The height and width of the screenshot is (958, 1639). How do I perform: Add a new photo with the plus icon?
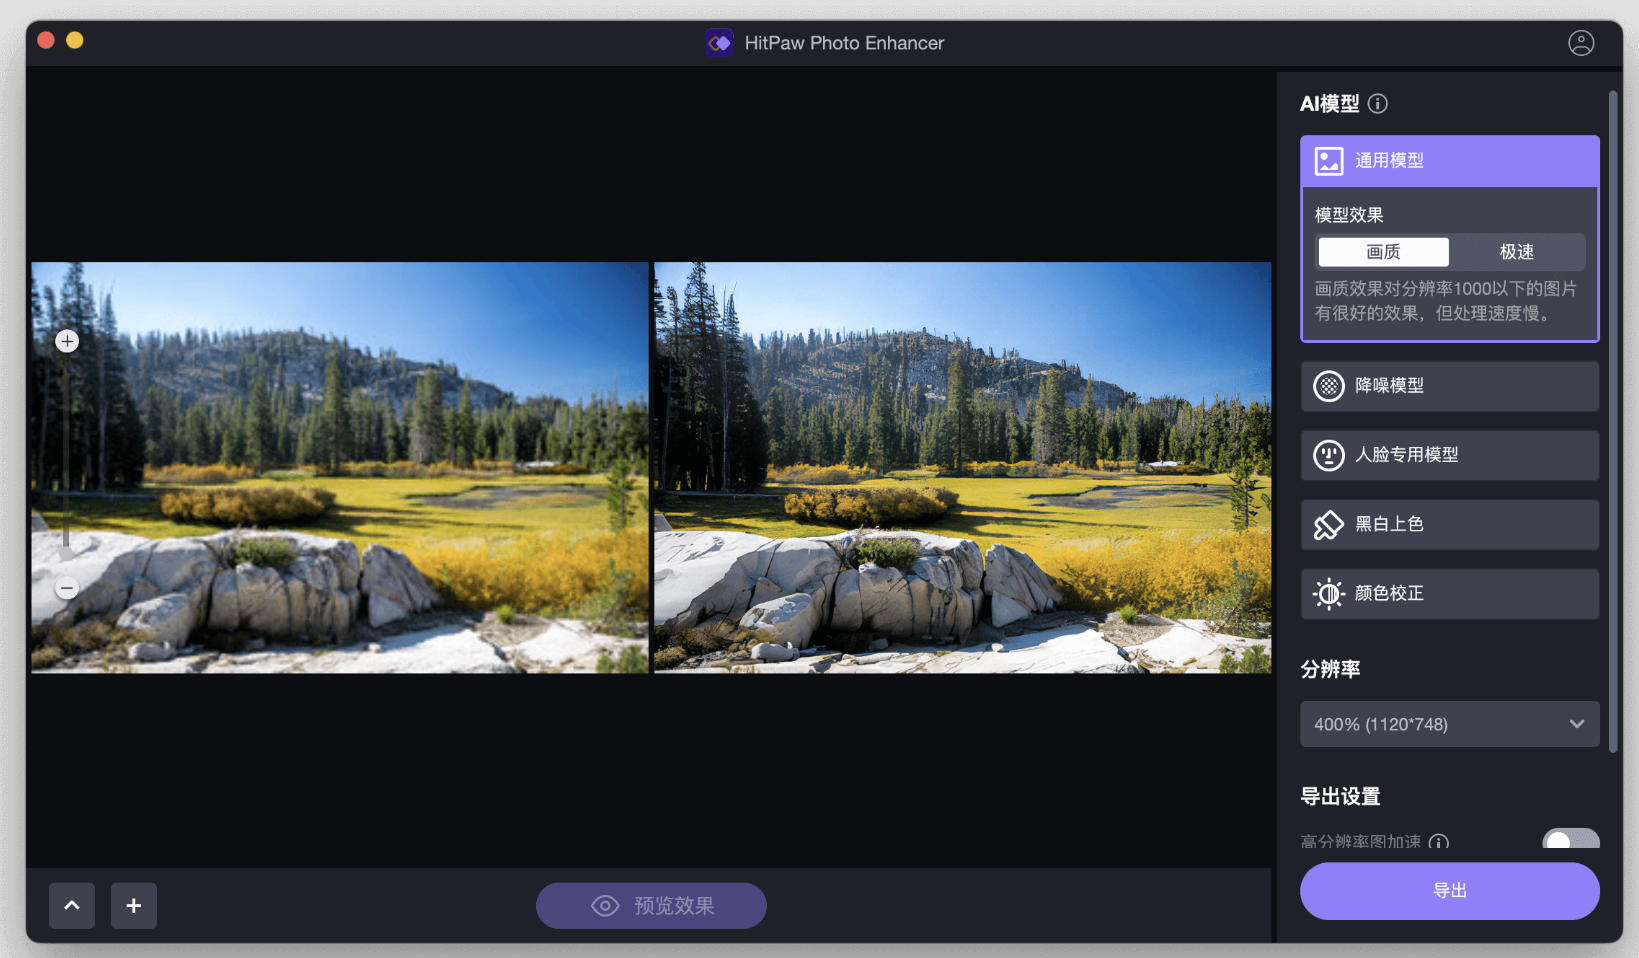click(133, 905)
